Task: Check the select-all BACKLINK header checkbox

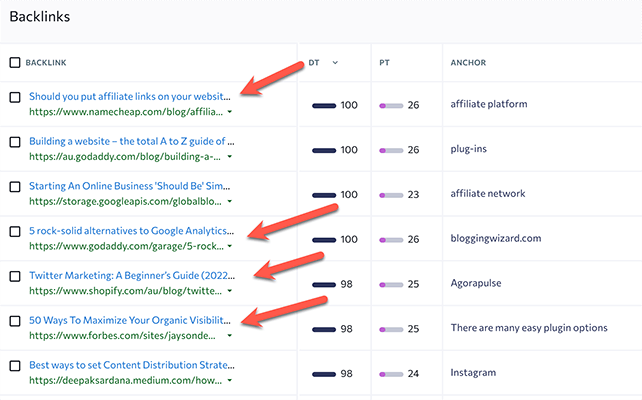Action: point(14,62)
